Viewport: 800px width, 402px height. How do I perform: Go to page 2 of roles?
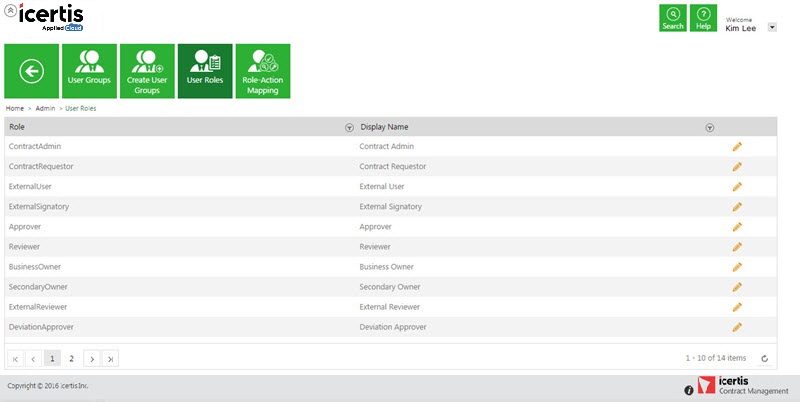click(71, 358)
